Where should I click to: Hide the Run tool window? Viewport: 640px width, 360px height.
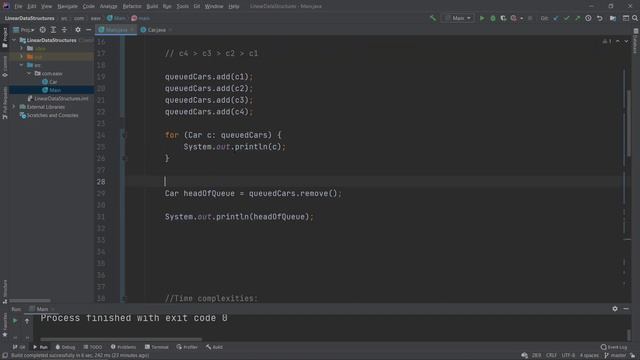pos(626,309)
